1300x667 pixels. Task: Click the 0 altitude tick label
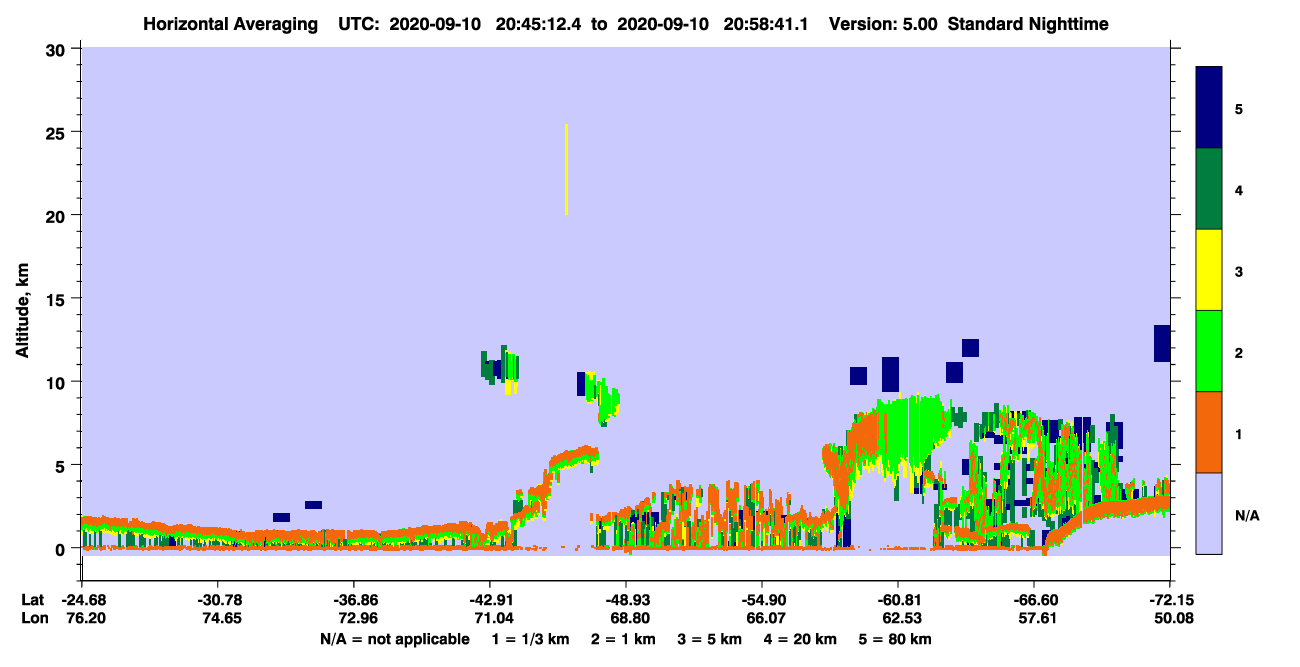pos(63,549)
